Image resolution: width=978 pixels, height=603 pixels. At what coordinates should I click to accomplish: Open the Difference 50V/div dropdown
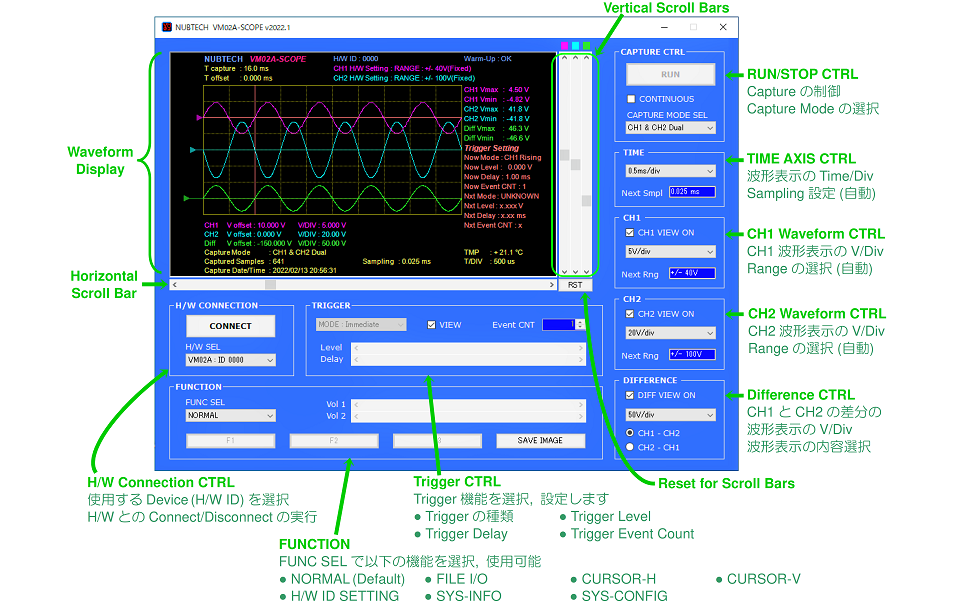(x=671, y=415)
